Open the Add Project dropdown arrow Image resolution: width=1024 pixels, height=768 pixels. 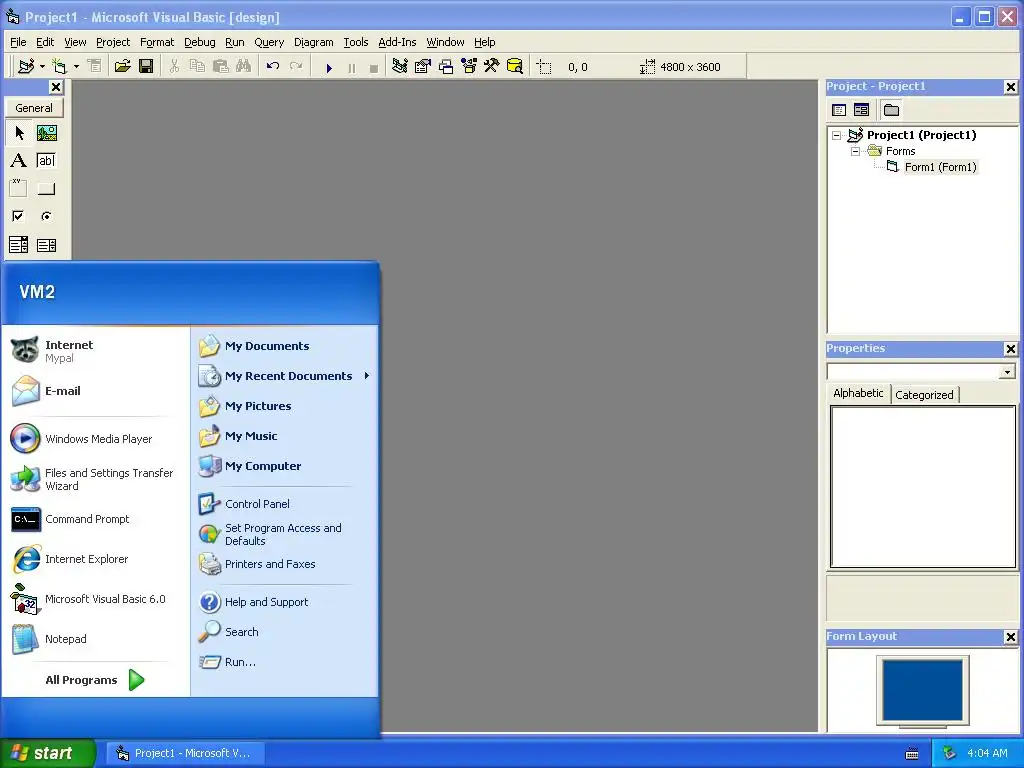(42, 67)
